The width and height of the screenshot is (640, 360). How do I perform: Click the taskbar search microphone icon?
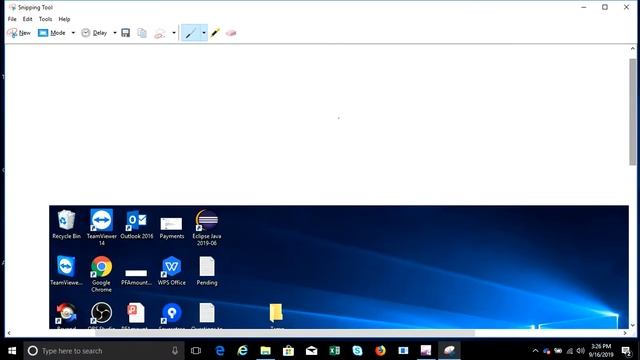[x=175, y=351]
